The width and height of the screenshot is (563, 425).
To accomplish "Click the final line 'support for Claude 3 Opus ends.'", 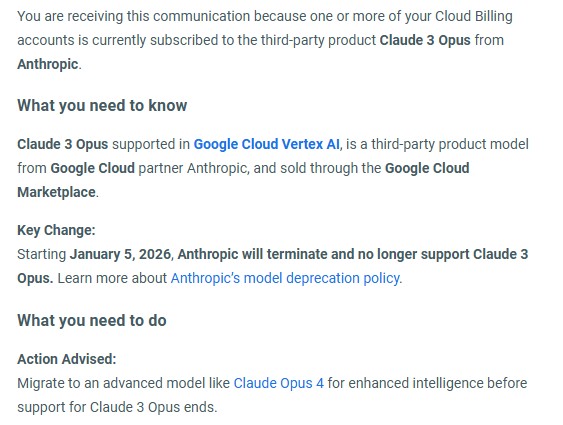I will click(117, 407).
